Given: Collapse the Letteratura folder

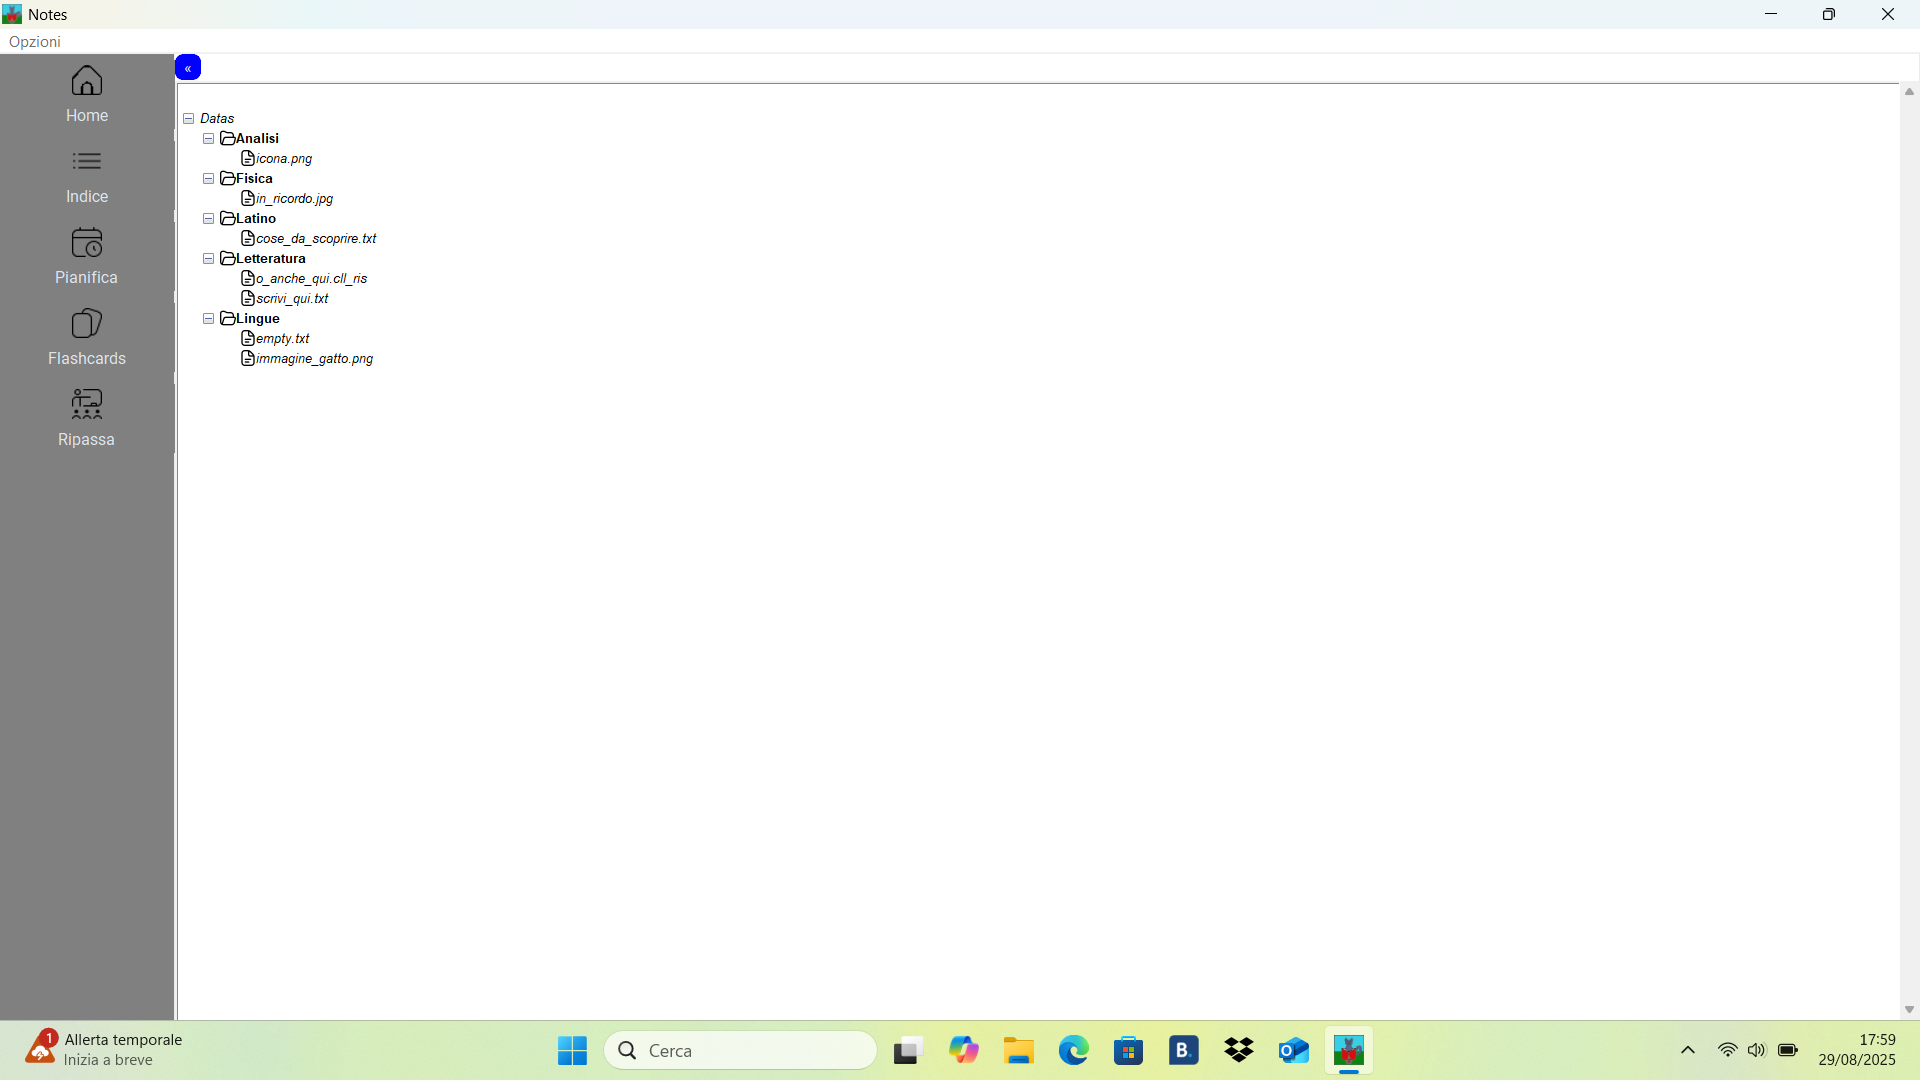Looking at the screenshot, I should pyautogui.click(x=208, y=259).
